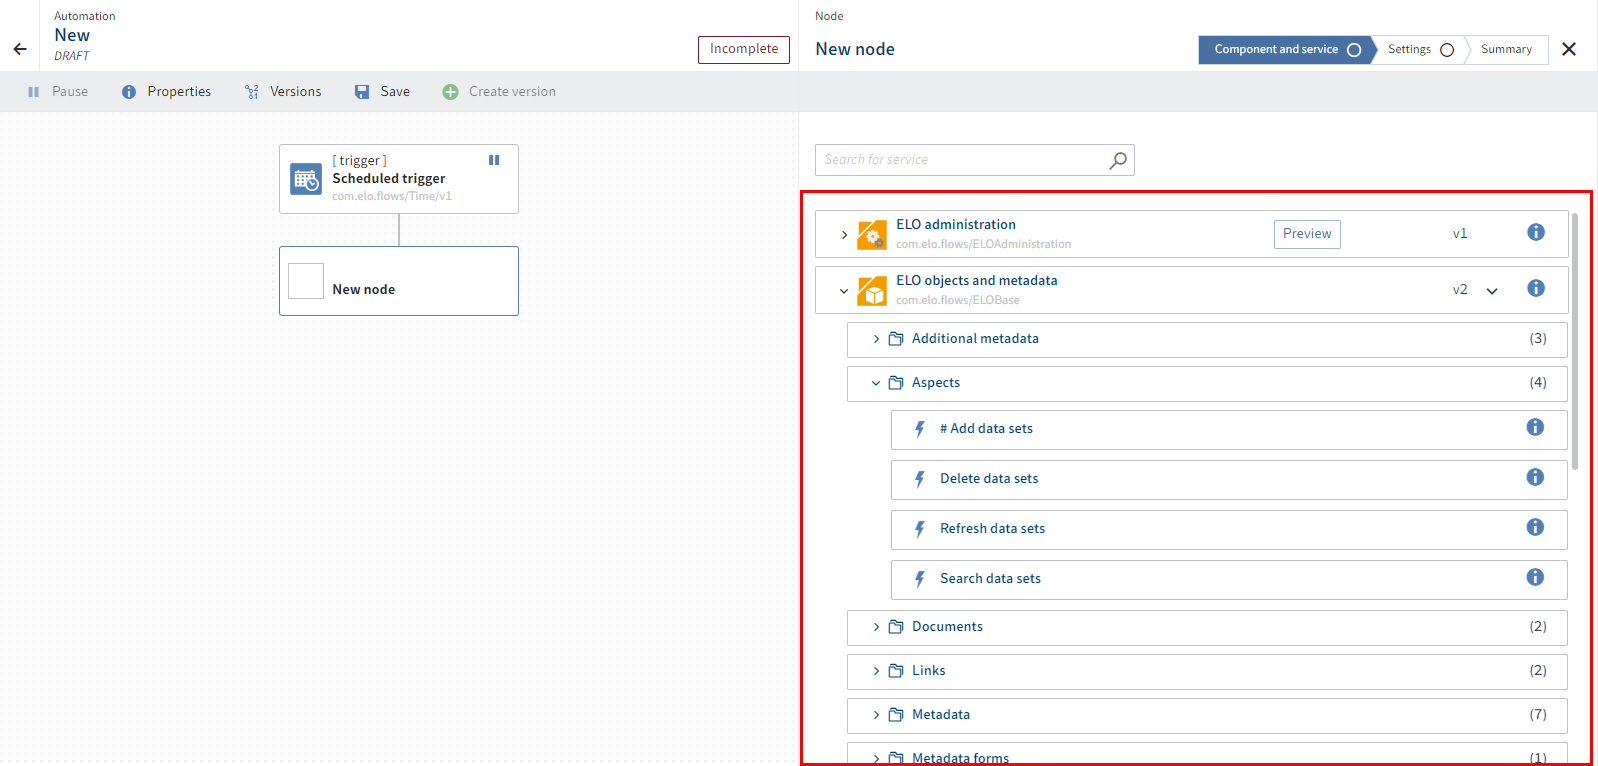Click the ELO objects and metadata cube icon
Image resolution: width=1598 pixels, height=766 pixels.
coord(872,291)
